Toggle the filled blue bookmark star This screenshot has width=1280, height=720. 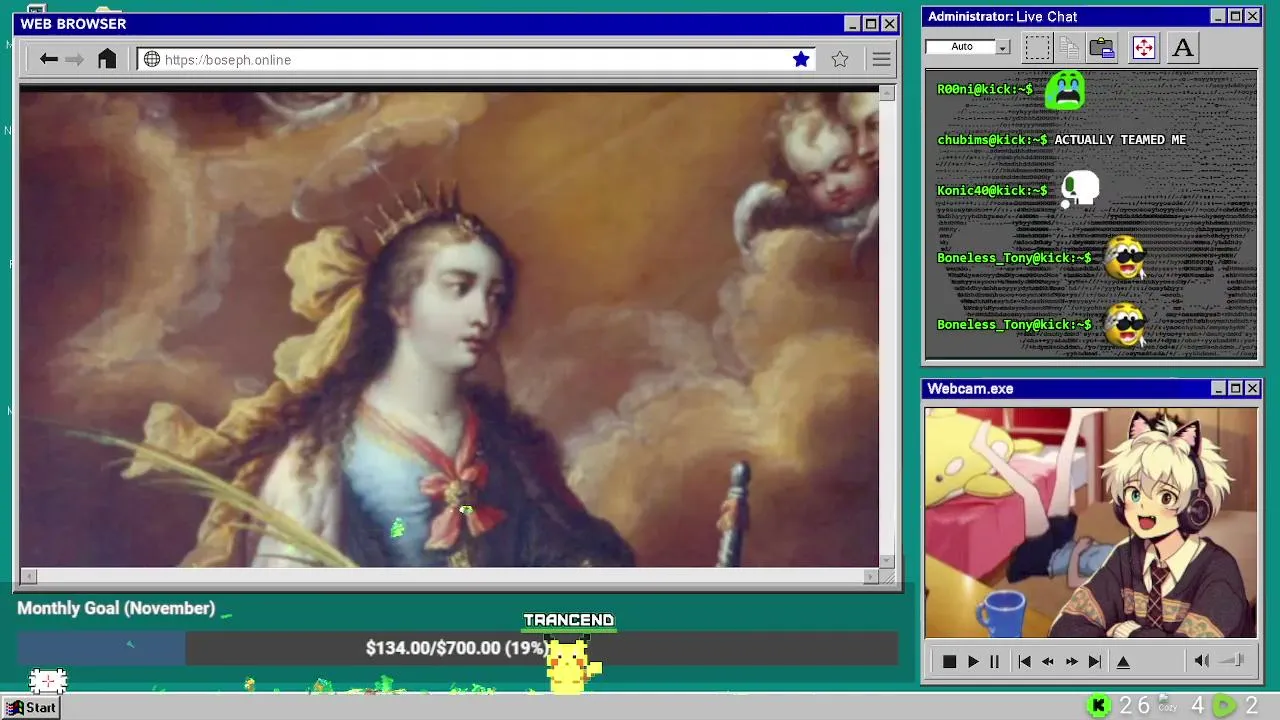coord(801,59)
